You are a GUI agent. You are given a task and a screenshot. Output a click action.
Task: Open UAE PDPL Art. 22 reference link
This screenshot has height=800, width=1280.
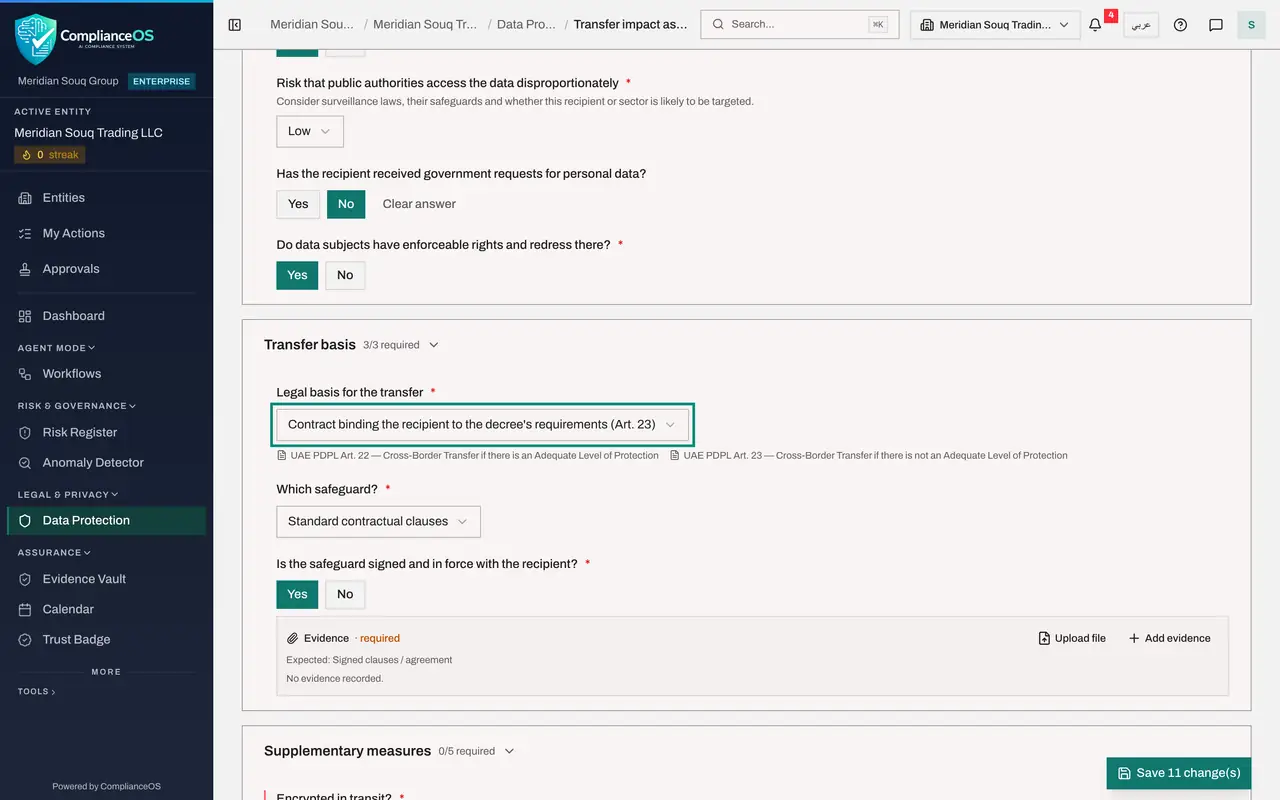click(468, 455)
